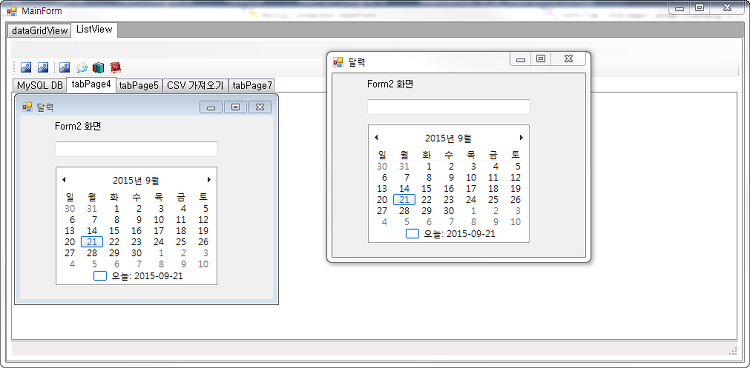This screenshot has width=750, height=368.
Task: Click the image icon right after the toolbar separator
Action: click(65, 67)
